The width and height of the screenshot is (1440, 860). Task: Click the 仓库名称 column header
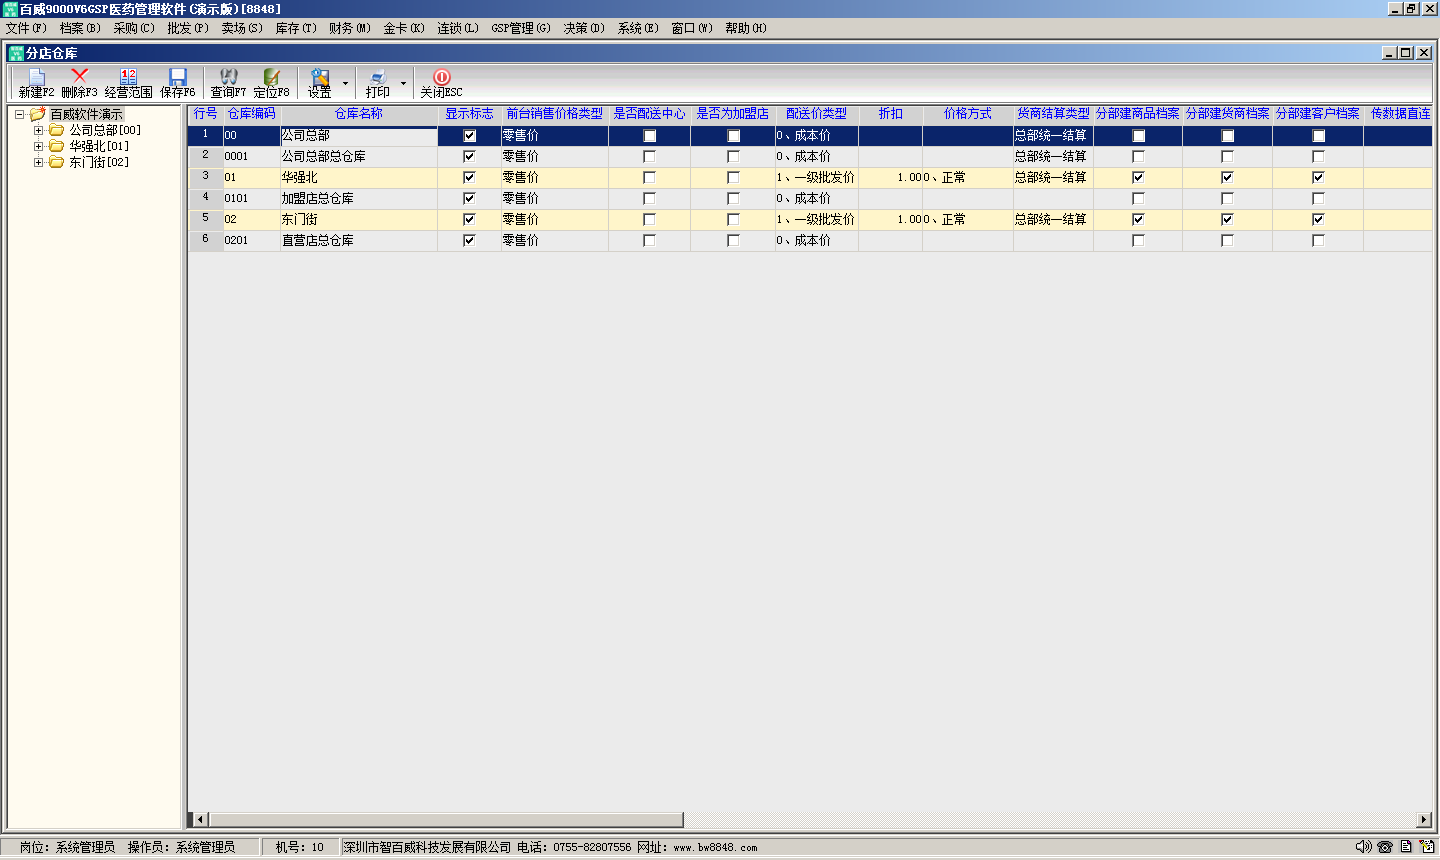coord(358,114)
